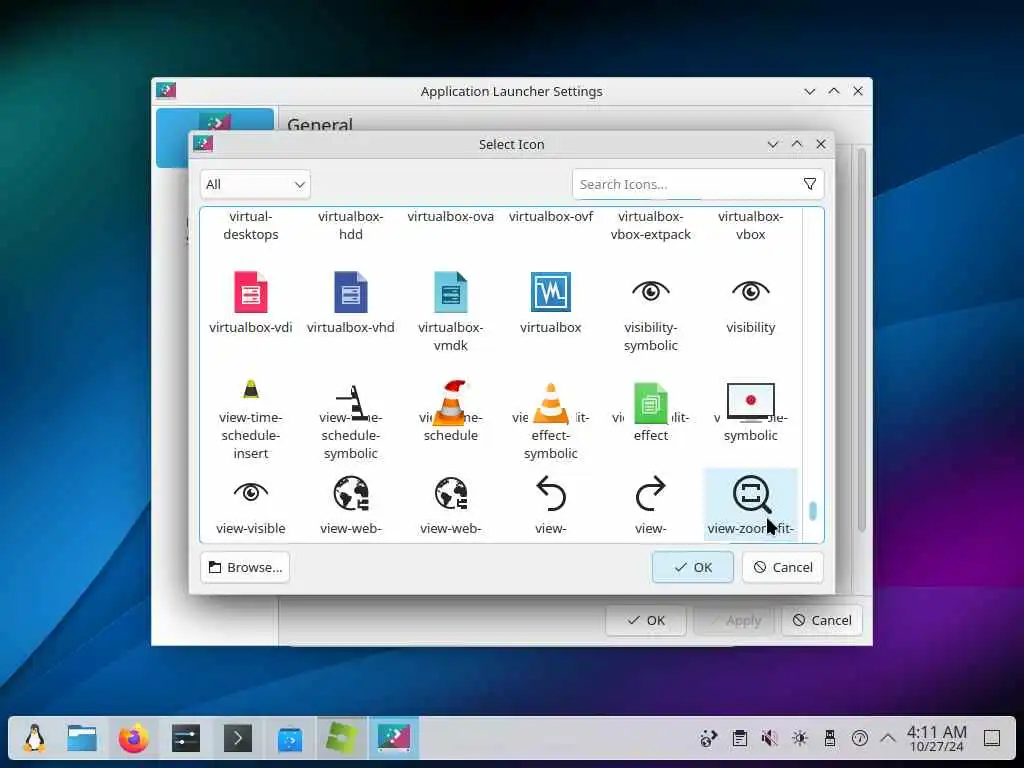1024x768 pixels.
Task: Select the virtualbox-vhd icon
Action: [351, 292]
